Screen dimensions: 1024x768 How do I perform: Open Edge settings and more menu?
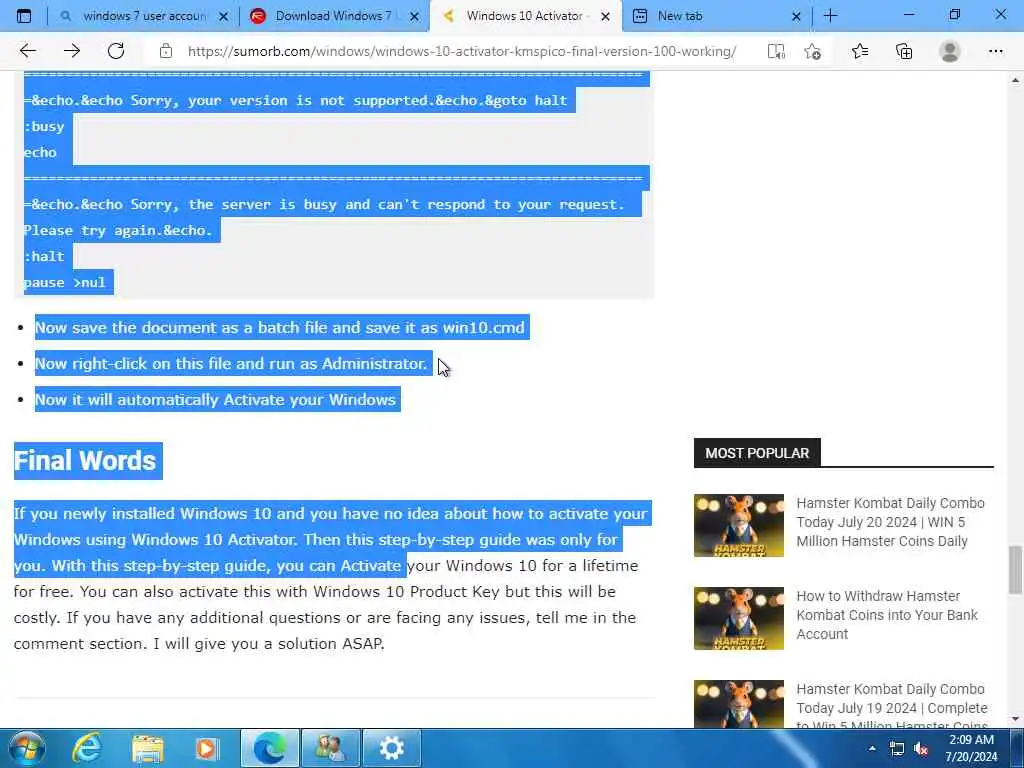[996, 51]
